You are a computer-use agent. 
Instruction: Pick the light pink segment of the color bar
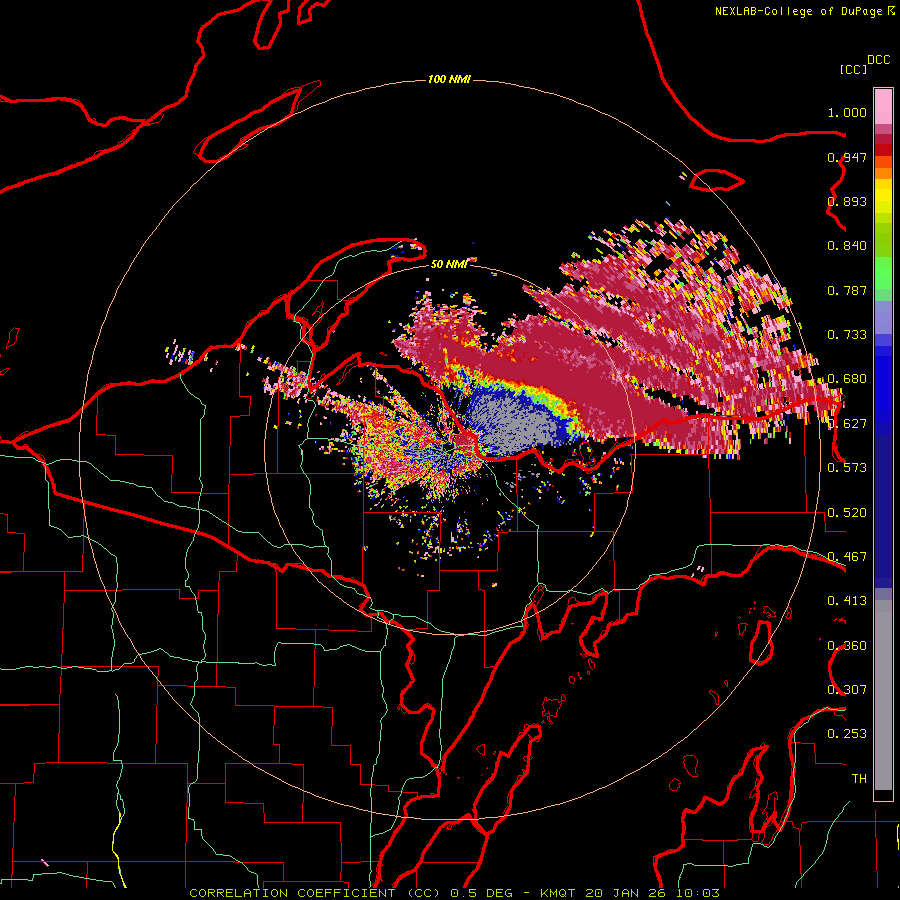click(x=883, y=107)
